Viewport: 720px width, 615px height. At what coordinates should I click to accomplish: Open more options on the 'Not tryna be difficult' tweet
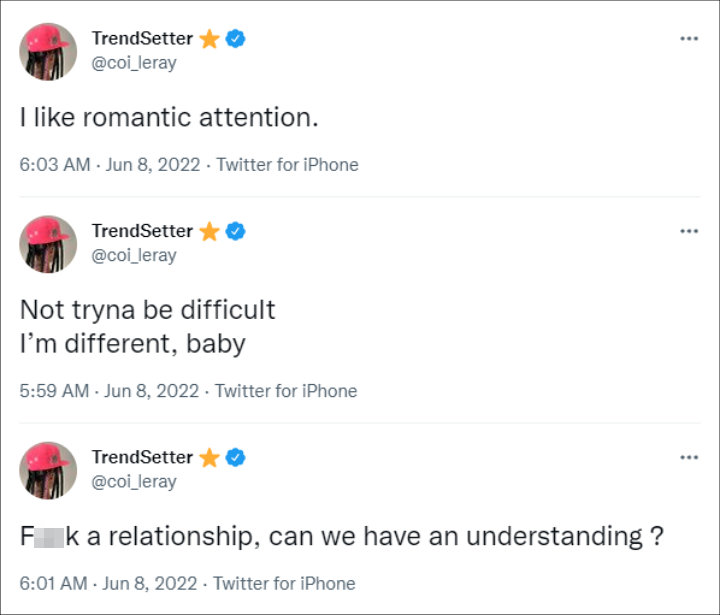[x=689, y=231]
